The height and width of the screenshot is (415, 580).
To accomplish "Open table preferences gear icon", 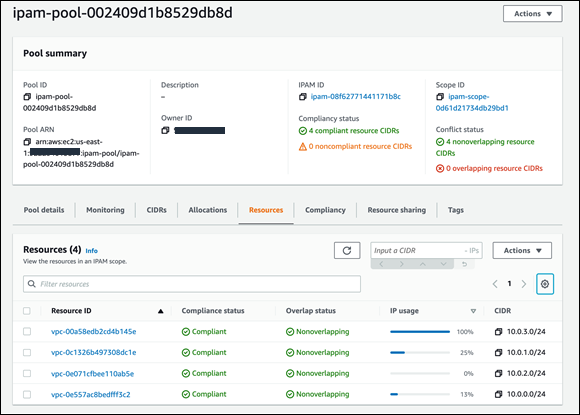I will click(545, 284).
